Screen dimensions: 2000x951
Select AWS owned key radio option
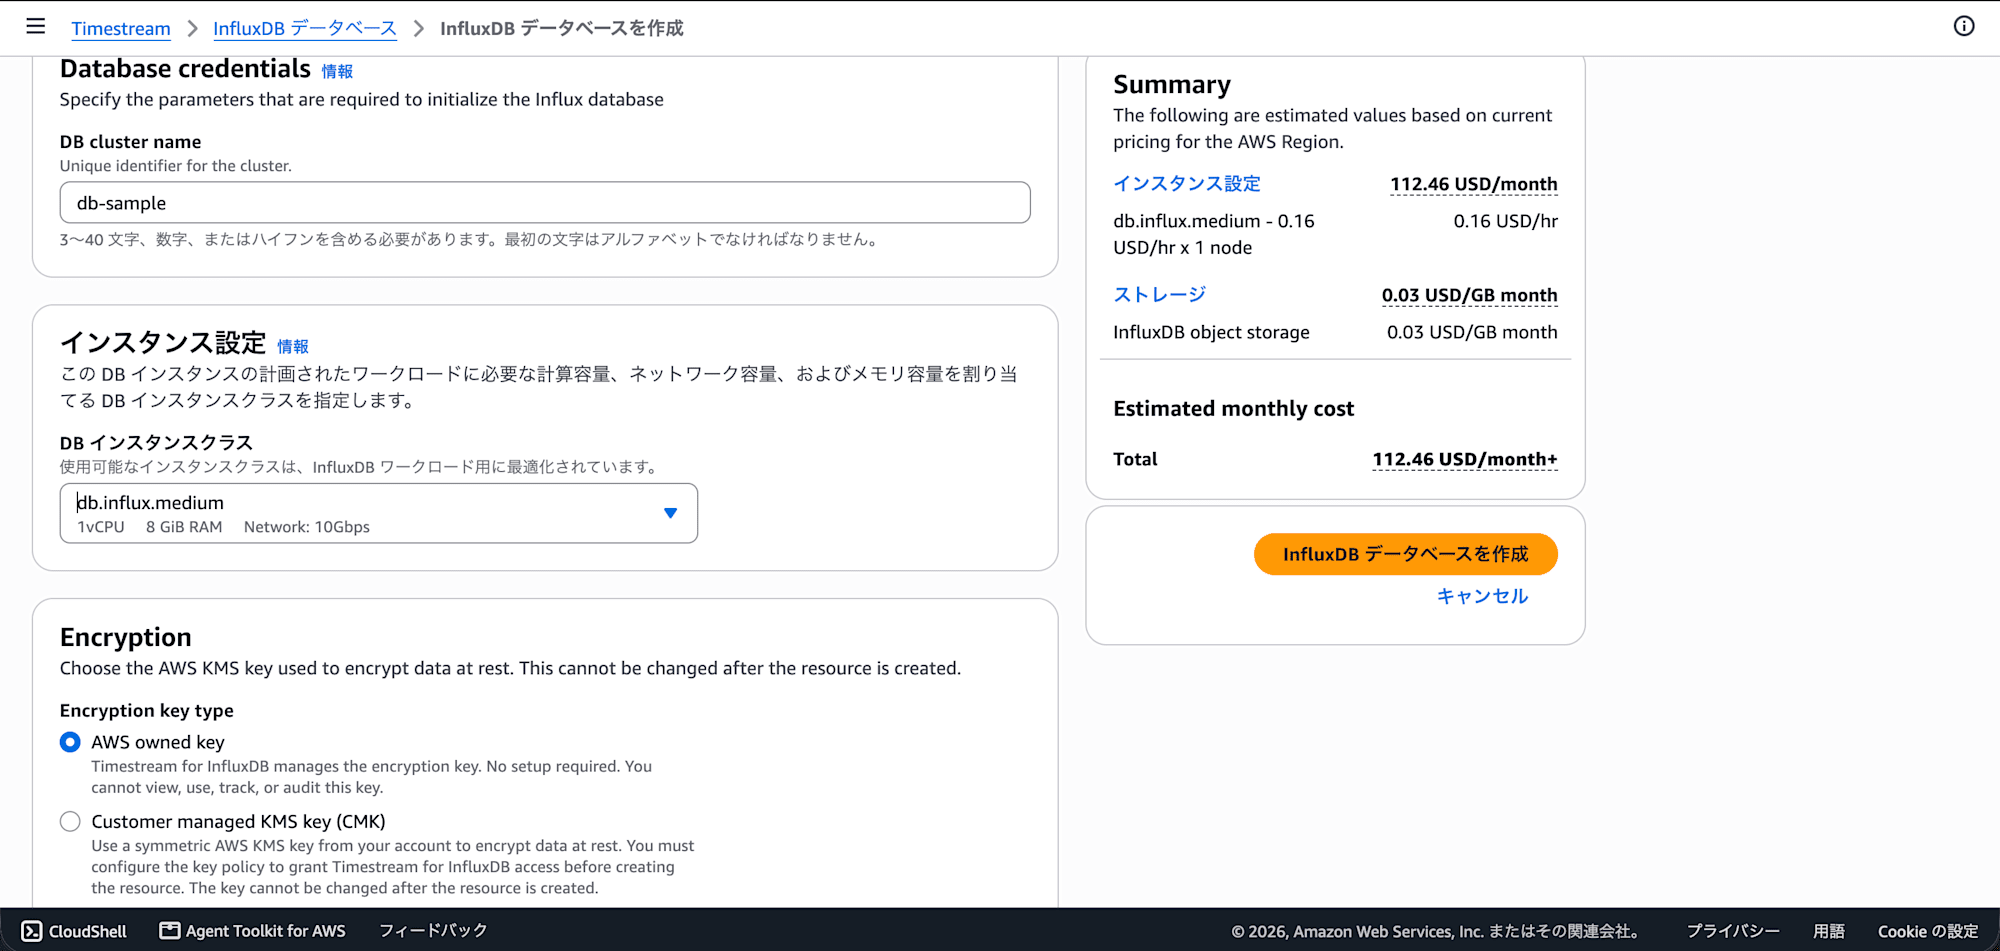tap(70, 742)
